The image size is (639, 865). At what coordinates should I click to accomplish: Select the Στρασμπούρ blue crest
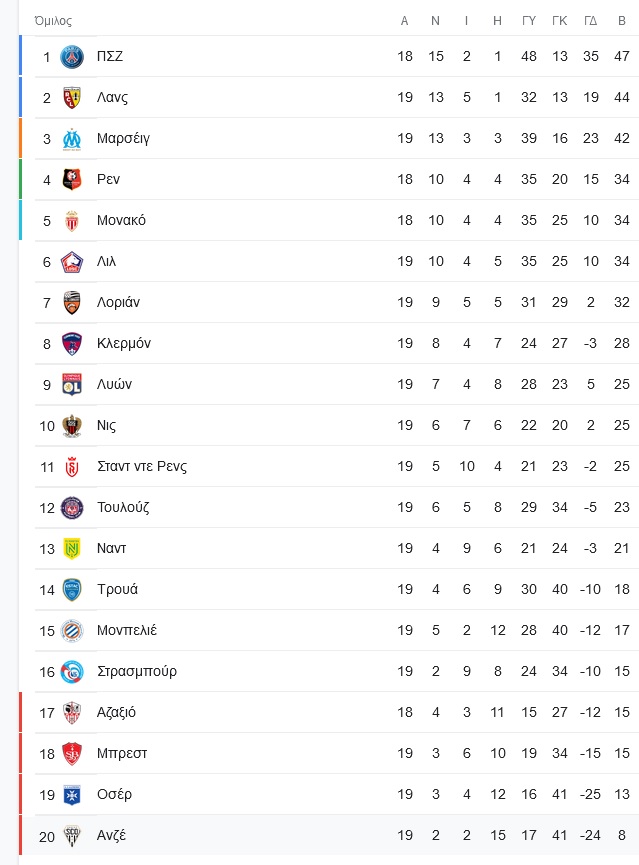72,671
